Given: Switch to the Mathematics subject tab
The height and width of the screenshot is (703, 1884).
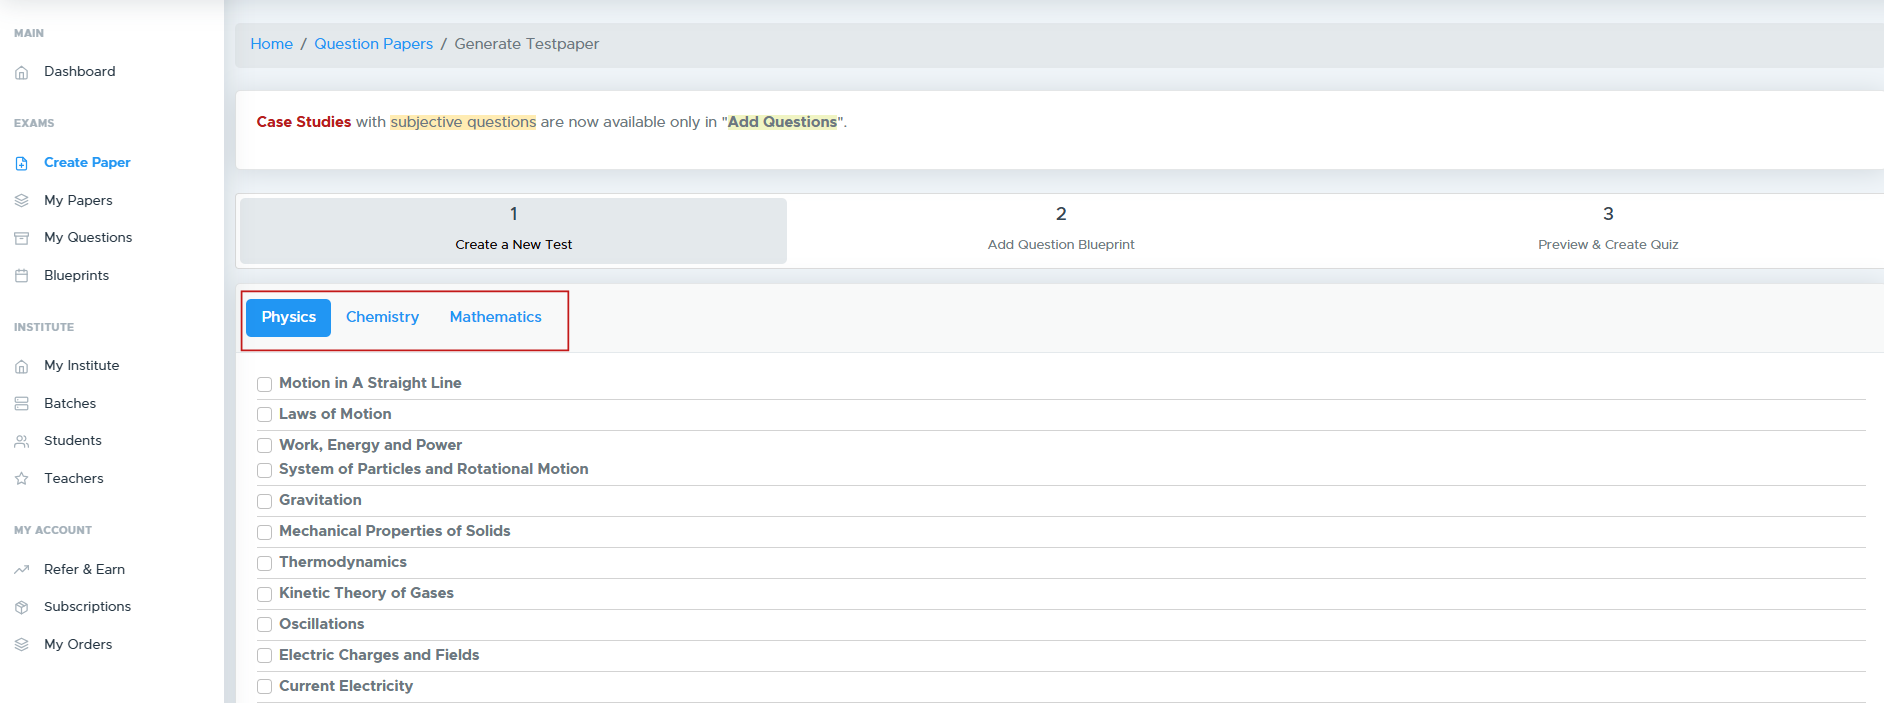Looking at the screenshot, I should coord(495,317).
